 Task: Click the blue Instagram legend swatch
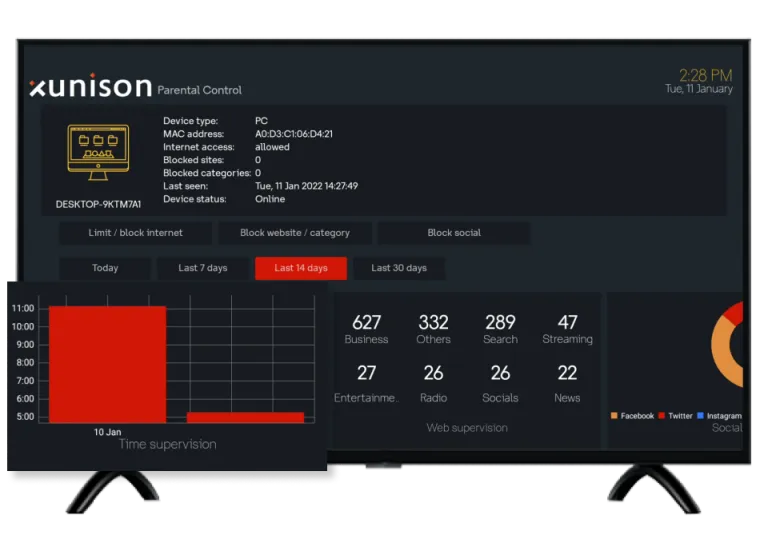click(x=700, y=415)
